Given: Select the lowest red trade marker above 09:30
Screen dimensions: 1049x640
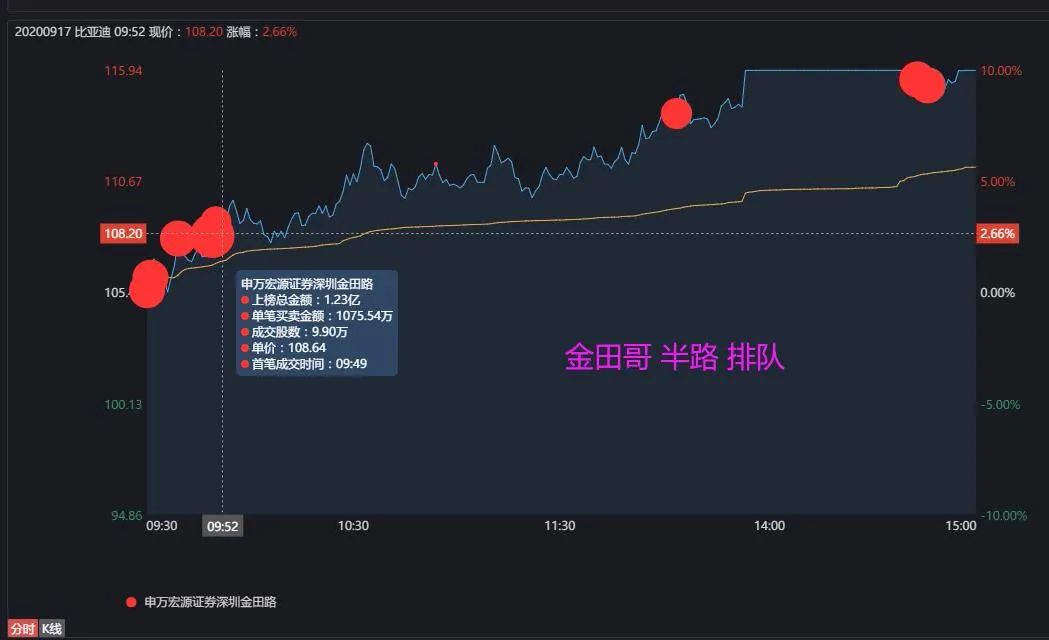Looking at the screenshot, I should (147, 290).
